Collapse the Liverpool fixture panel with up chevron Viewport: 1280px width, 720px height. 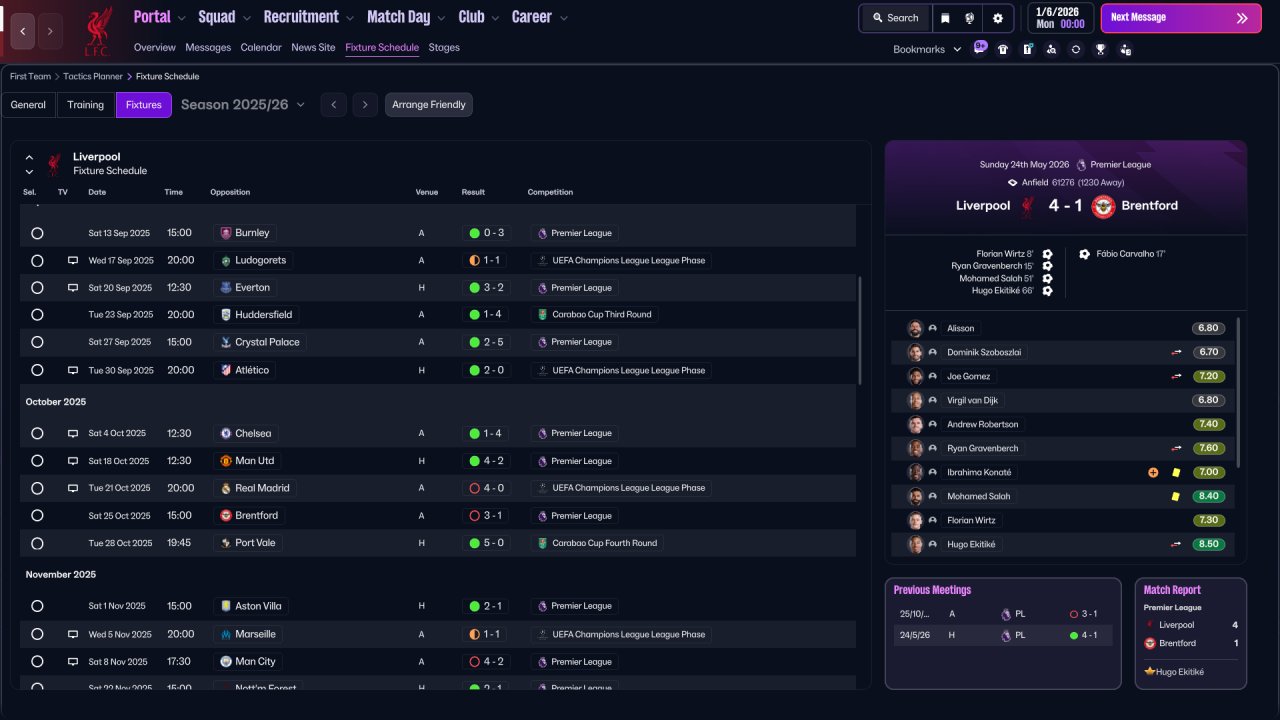click(29, 157)
